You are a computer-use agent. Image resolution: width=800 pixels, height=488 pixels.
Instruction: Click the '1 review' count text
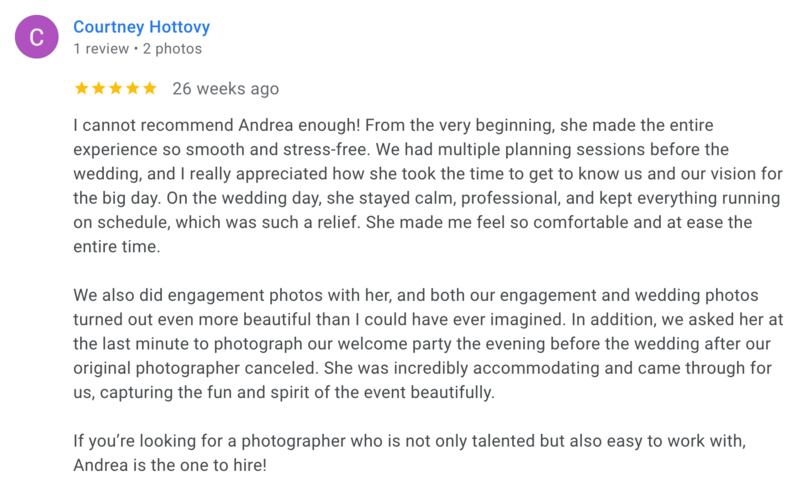click(x=101, y=48)
